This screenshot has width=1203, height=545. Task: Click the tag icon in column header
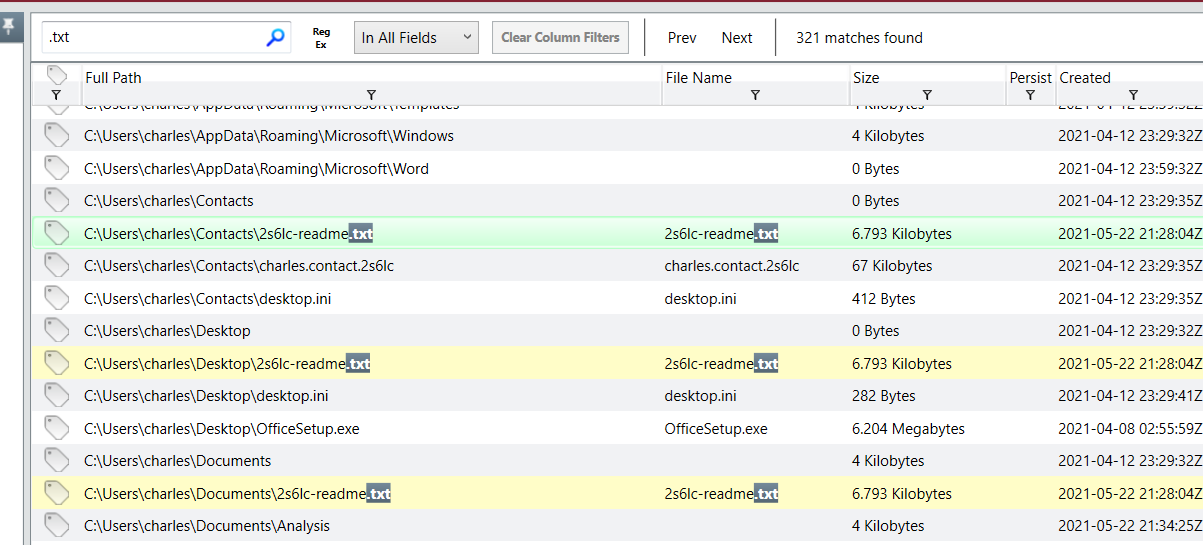click(57, 76)
